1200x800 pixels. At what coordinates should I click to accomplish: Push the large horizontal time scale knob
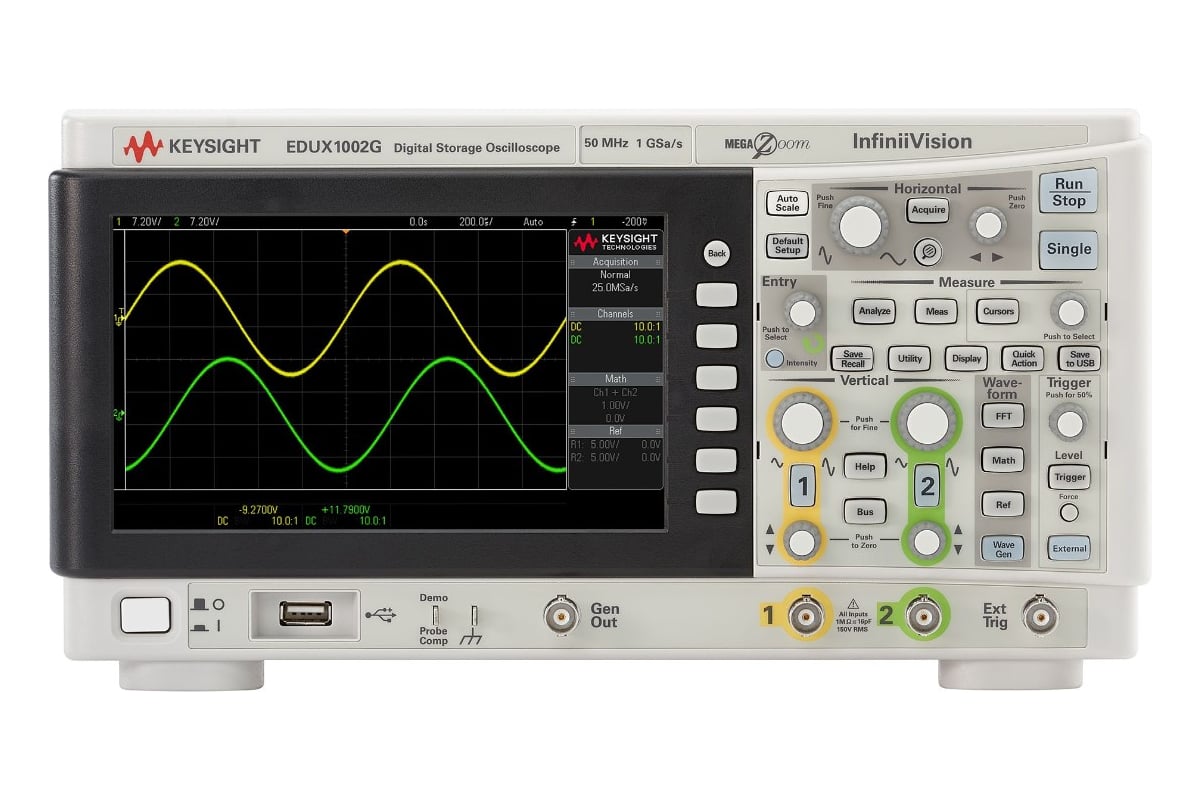861,225
